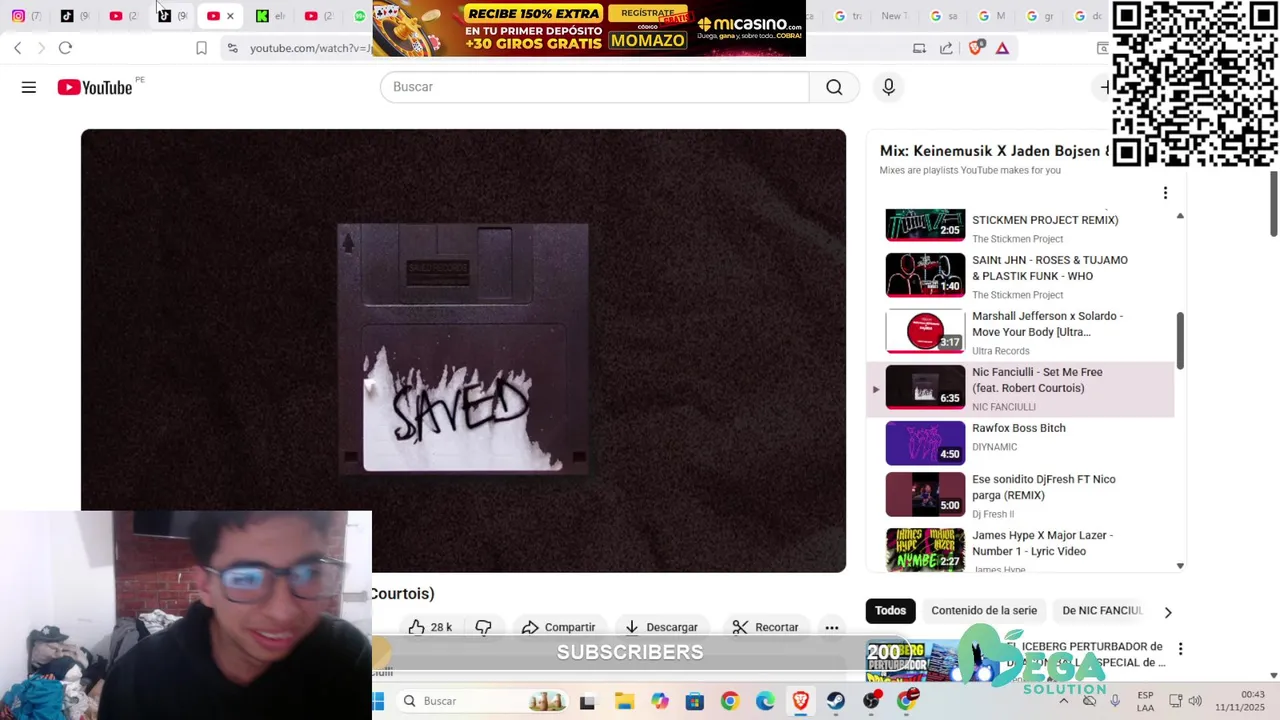1280x720 pixels.
Task: Open Steam from the taskbar
Action: pos(836,702)
